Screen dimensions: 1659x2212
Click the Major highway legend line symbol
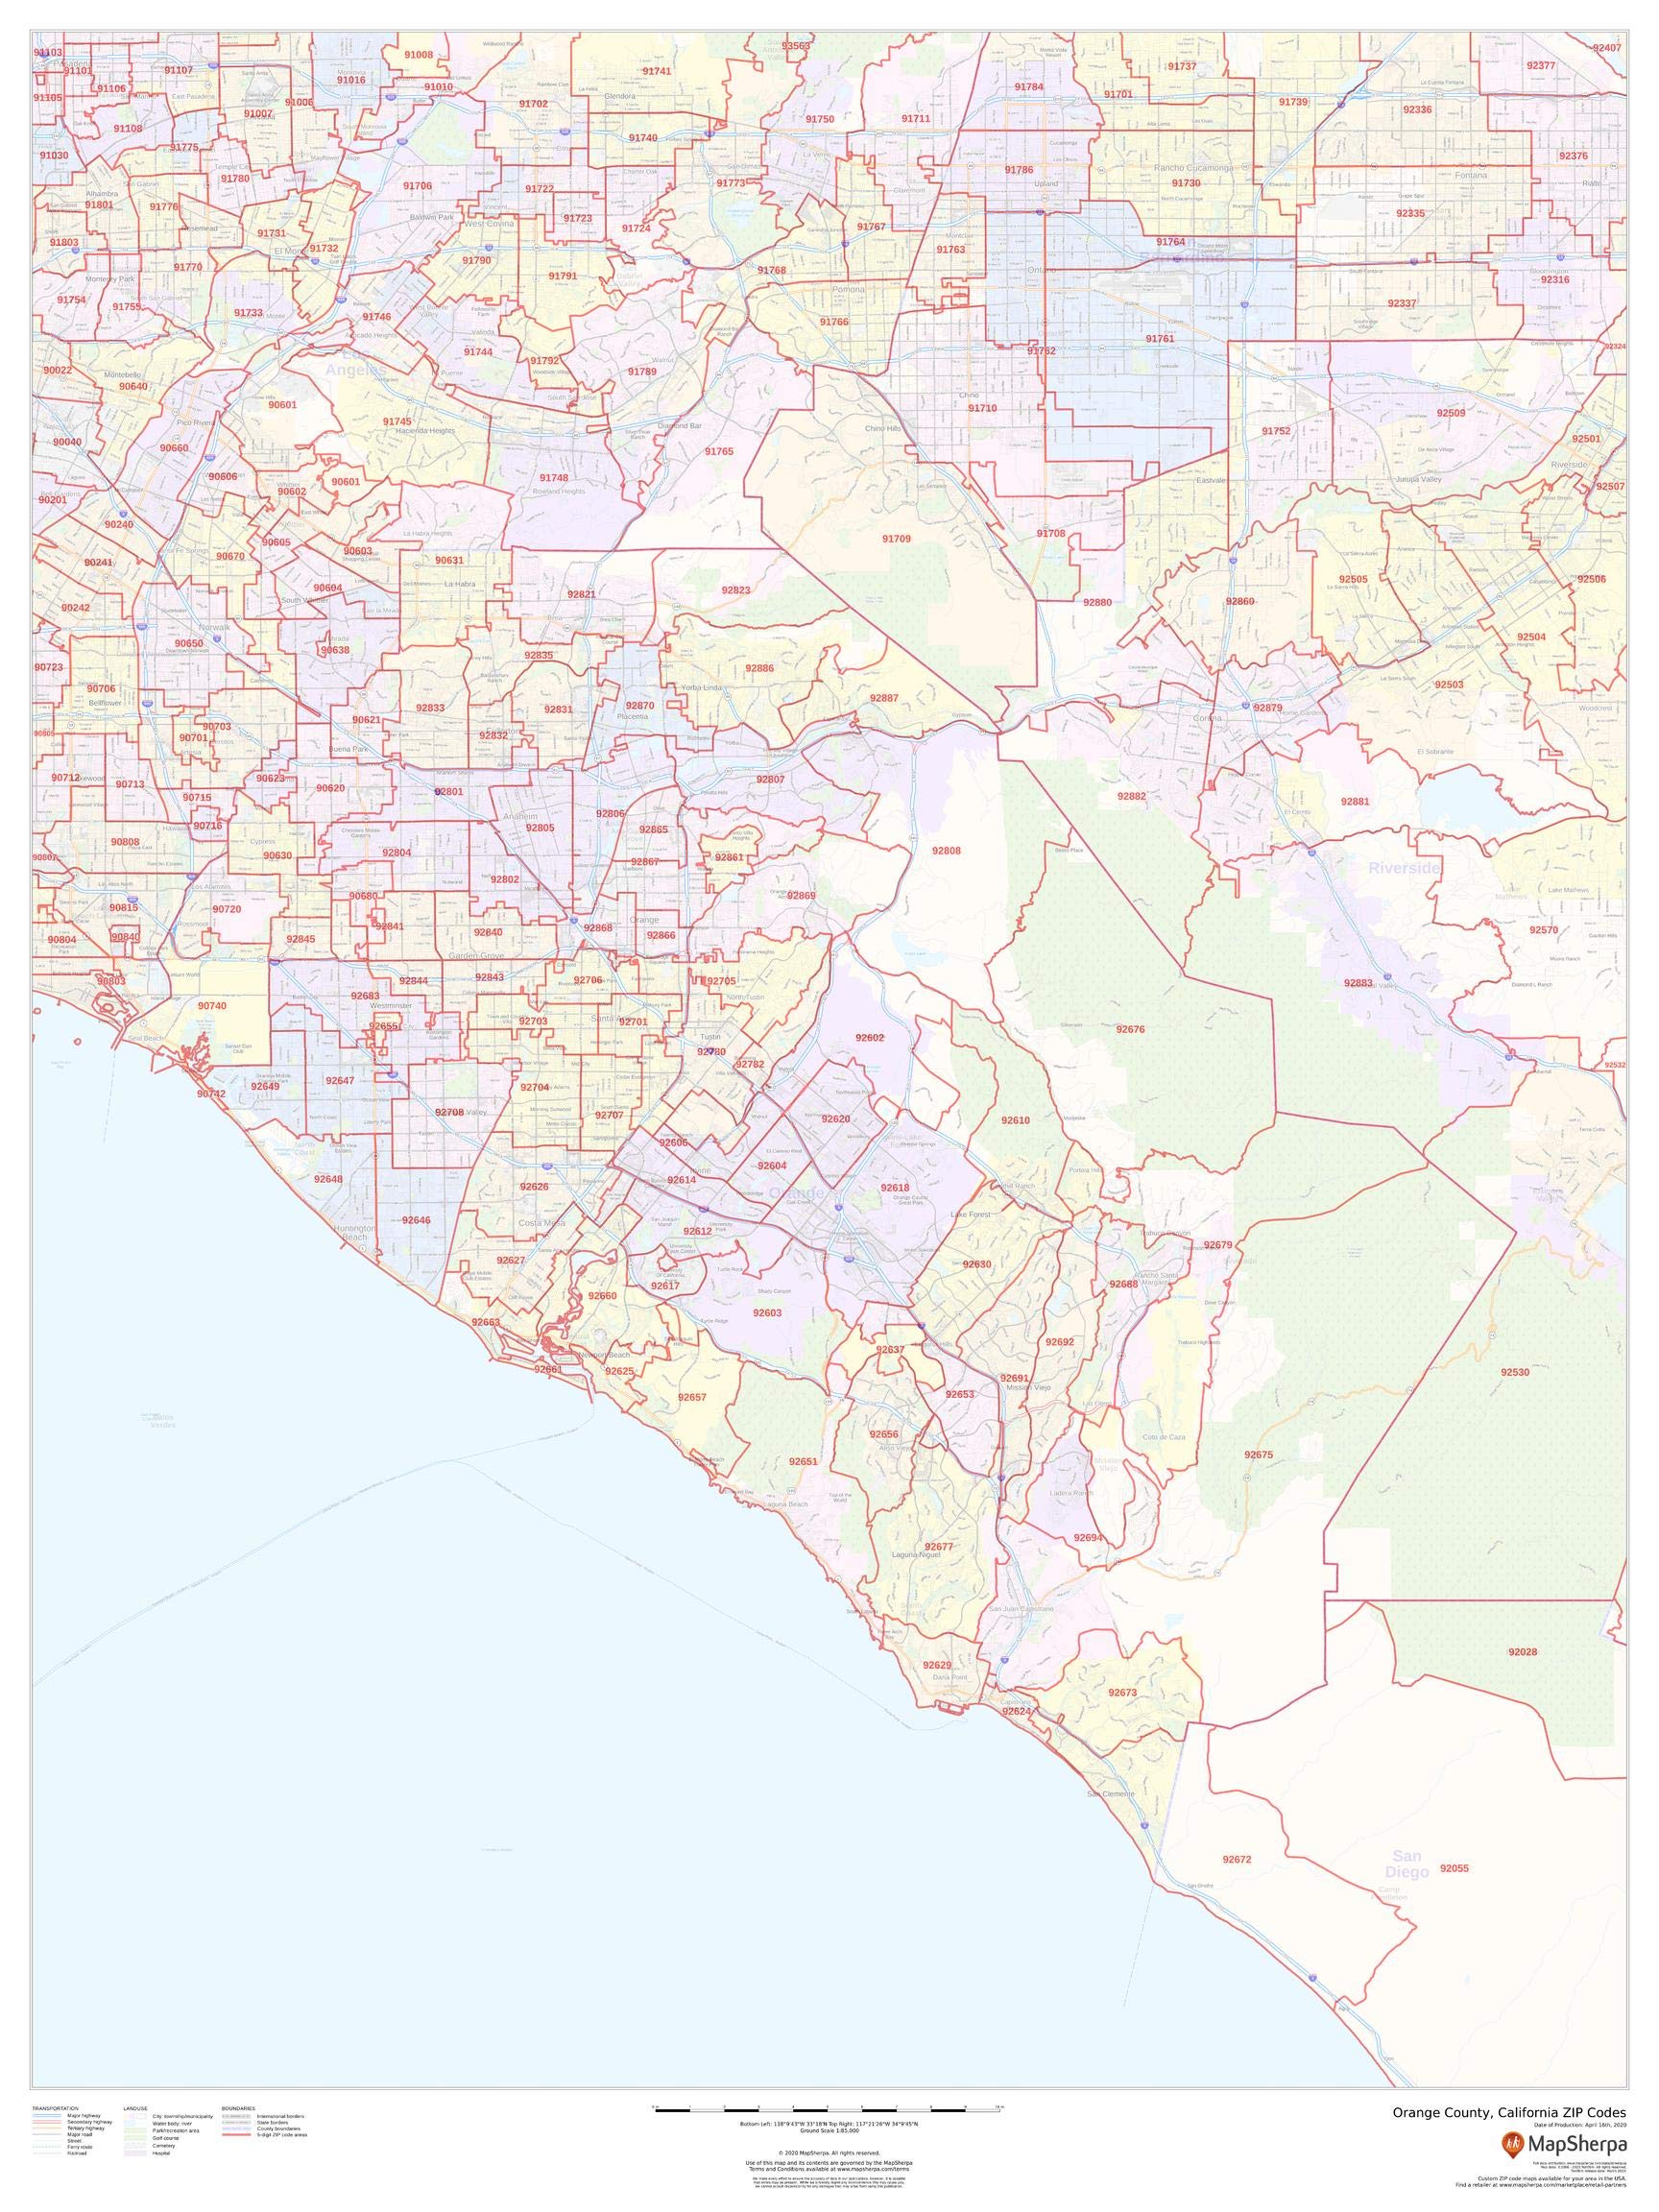46,2116
